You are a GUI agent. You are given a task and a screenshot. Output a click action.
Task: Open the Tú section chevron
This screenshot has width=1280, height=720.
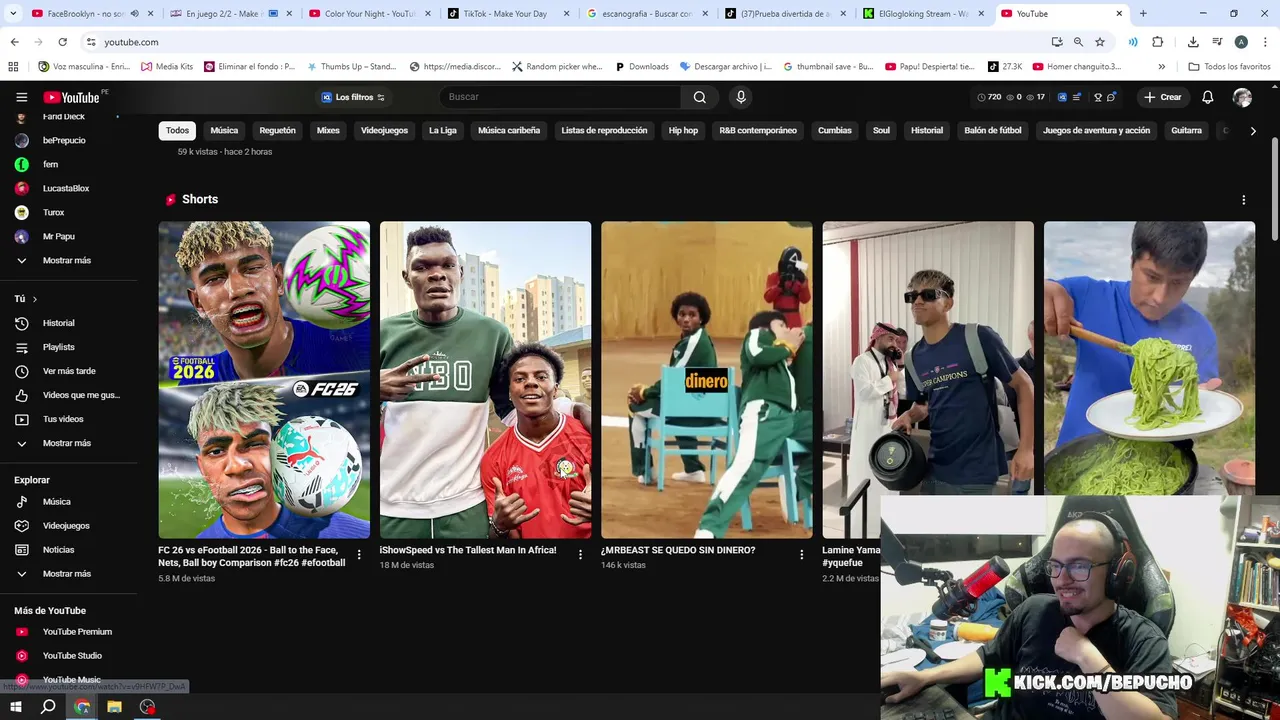(x=34, y=299)
